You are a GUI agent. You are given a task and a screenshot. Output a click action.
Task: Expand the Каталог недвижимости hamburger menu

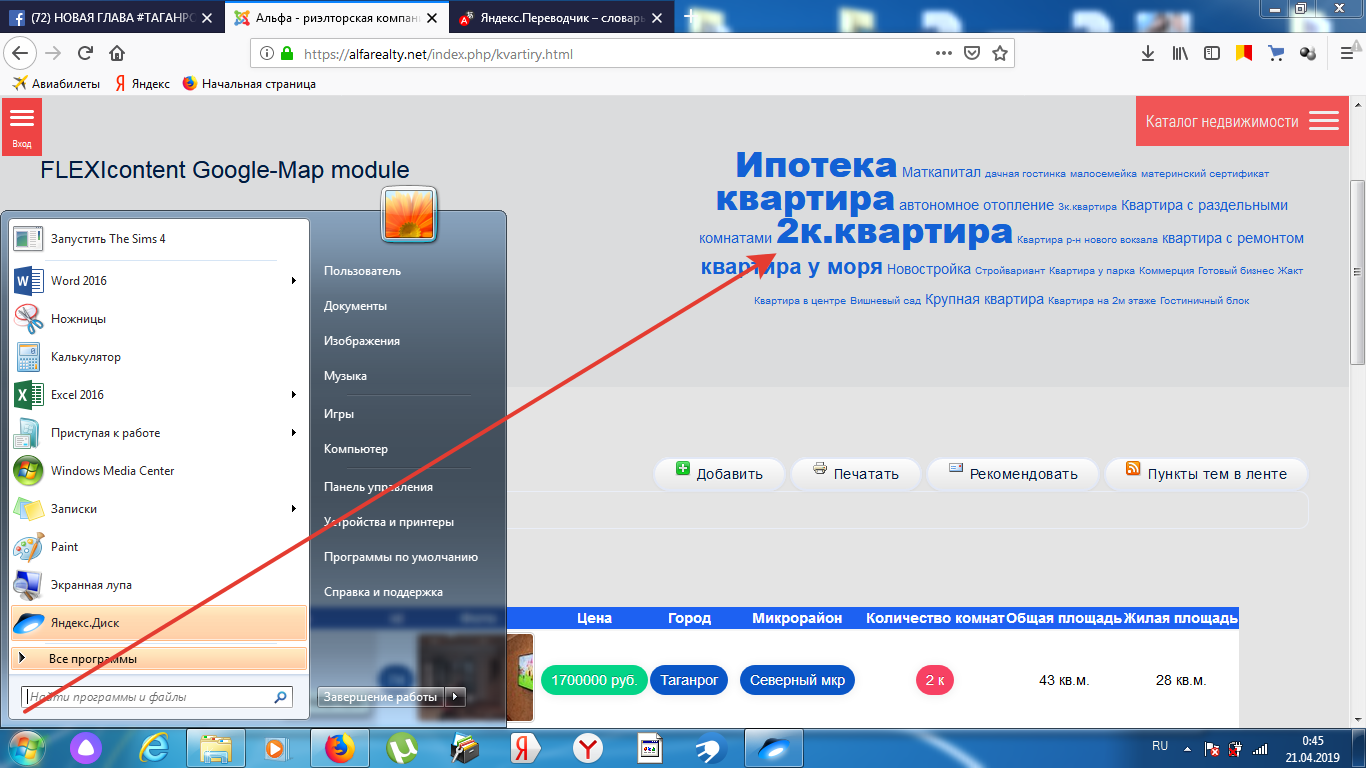click(1323, 122)
